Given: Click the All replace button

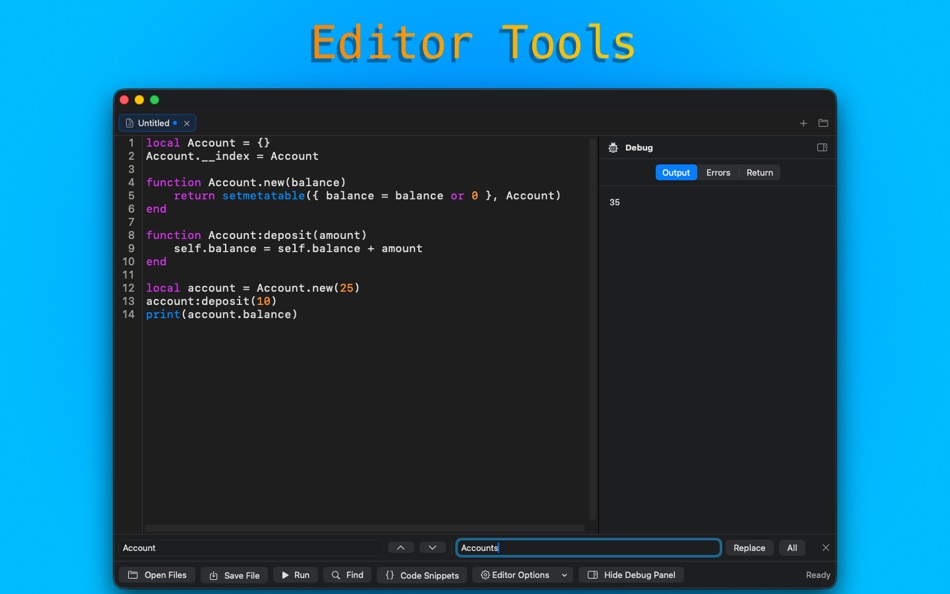Looking at the screenshot, I should pyautogui.click(x=792, y=548).
